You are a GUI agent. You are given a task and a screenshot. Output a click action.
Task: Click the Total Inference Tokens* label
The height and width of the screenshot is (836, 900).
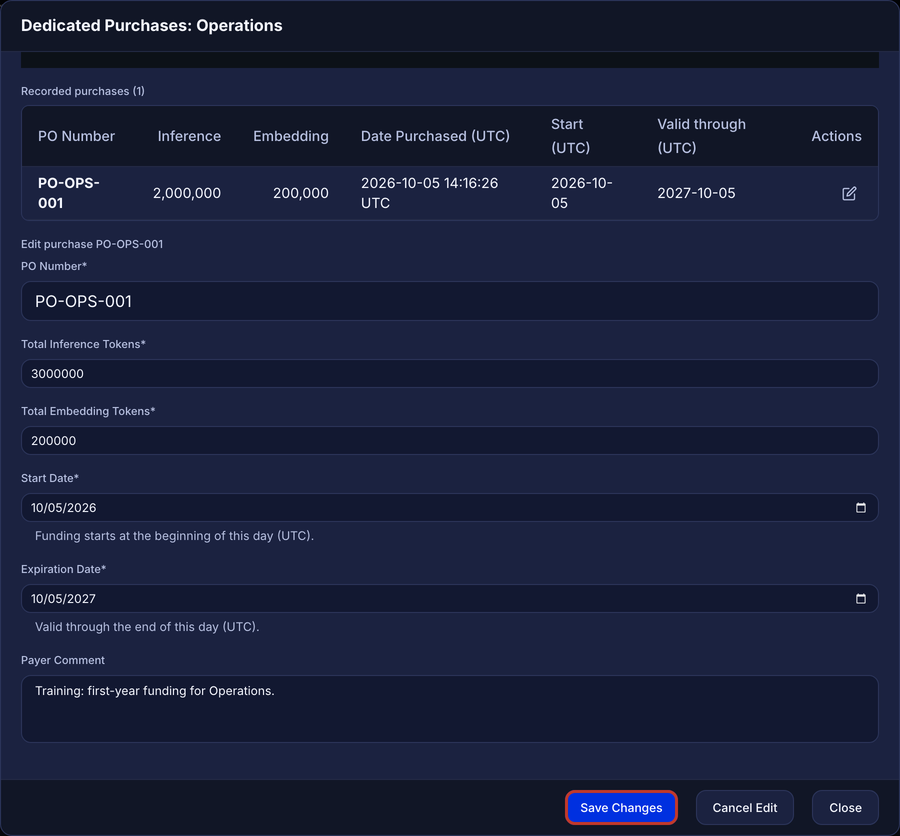pyautogui.click(x=83, y=344)
